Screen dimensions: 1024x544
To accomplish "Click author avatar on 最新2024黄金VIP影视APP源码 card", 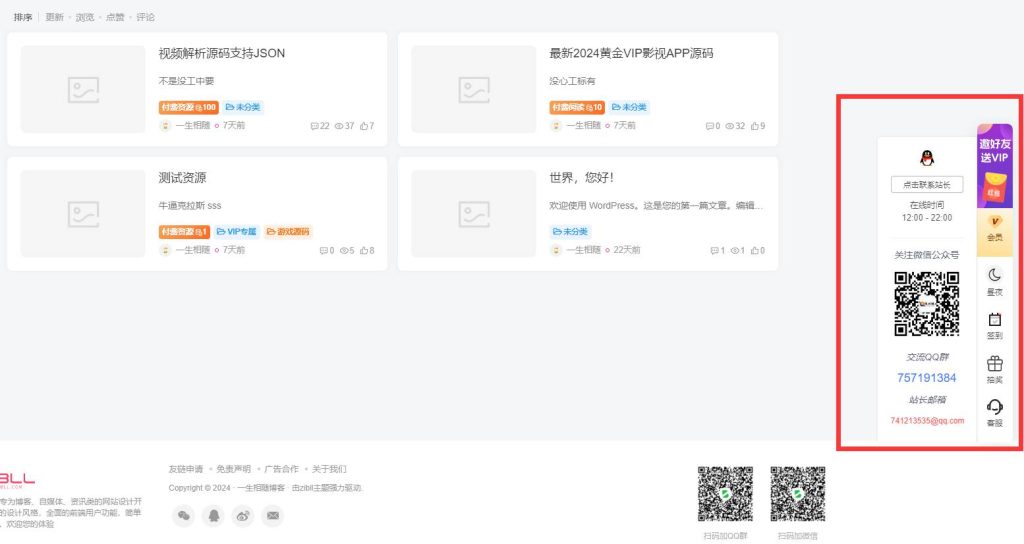I will 556,125.
